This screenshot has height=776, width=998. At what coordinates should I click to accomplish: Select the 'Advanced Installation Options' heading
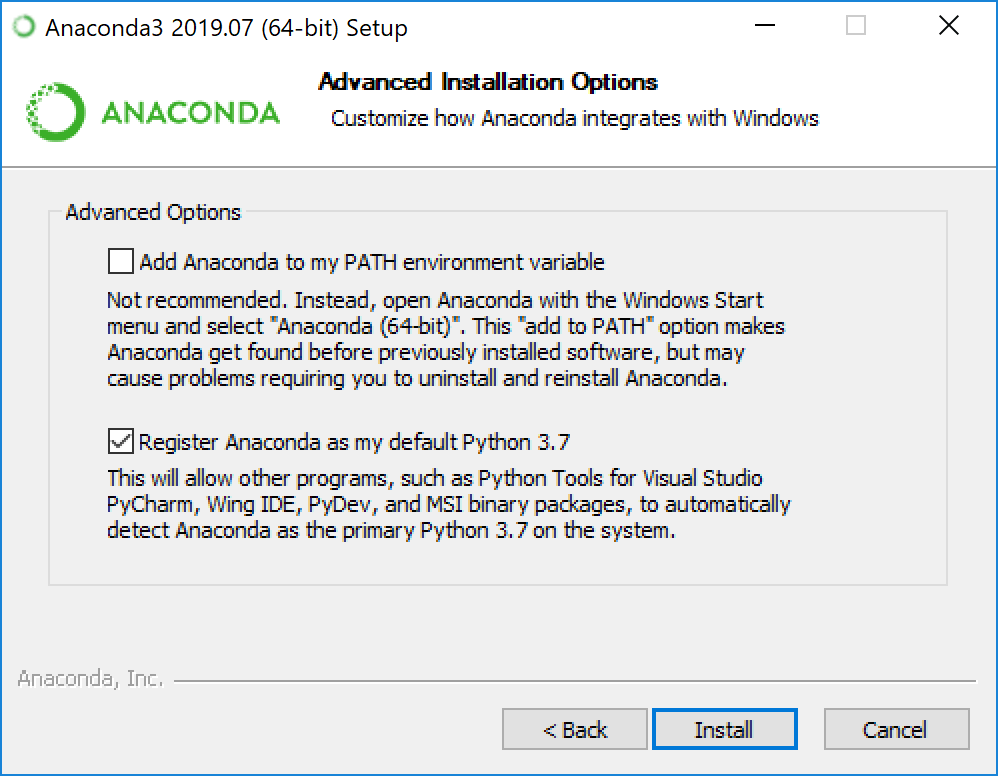pos(487,82)
